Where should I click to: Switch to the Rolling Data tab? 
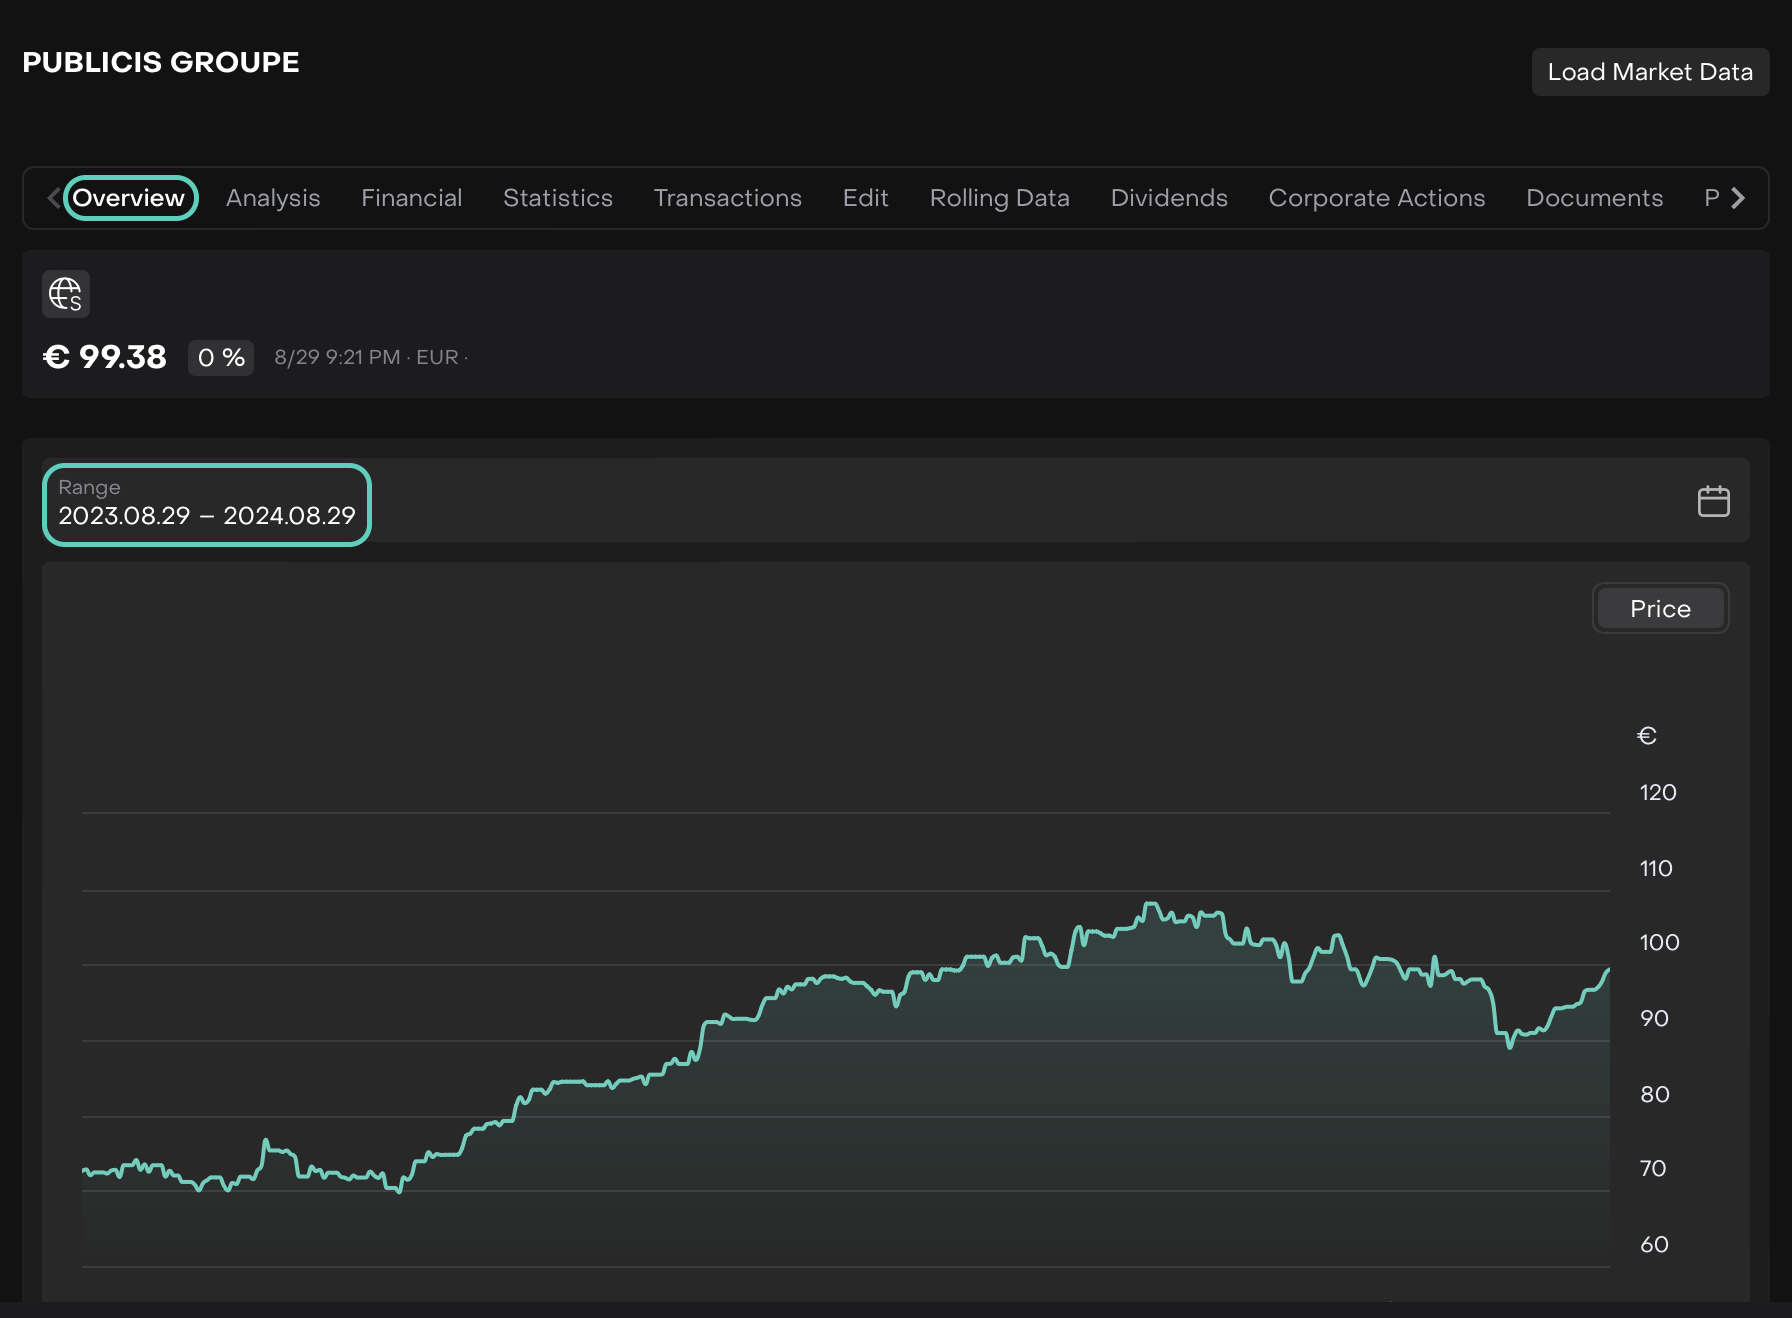(x=999, y=198)
